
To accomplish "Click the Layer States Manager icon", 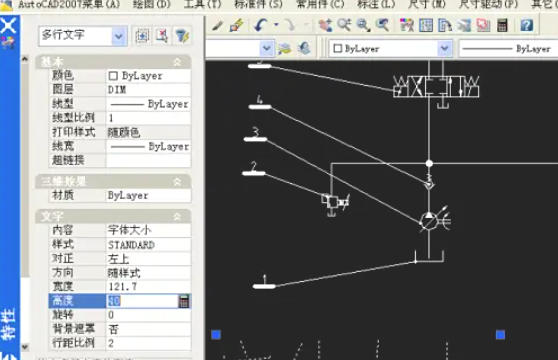I will tap(304, 48).
